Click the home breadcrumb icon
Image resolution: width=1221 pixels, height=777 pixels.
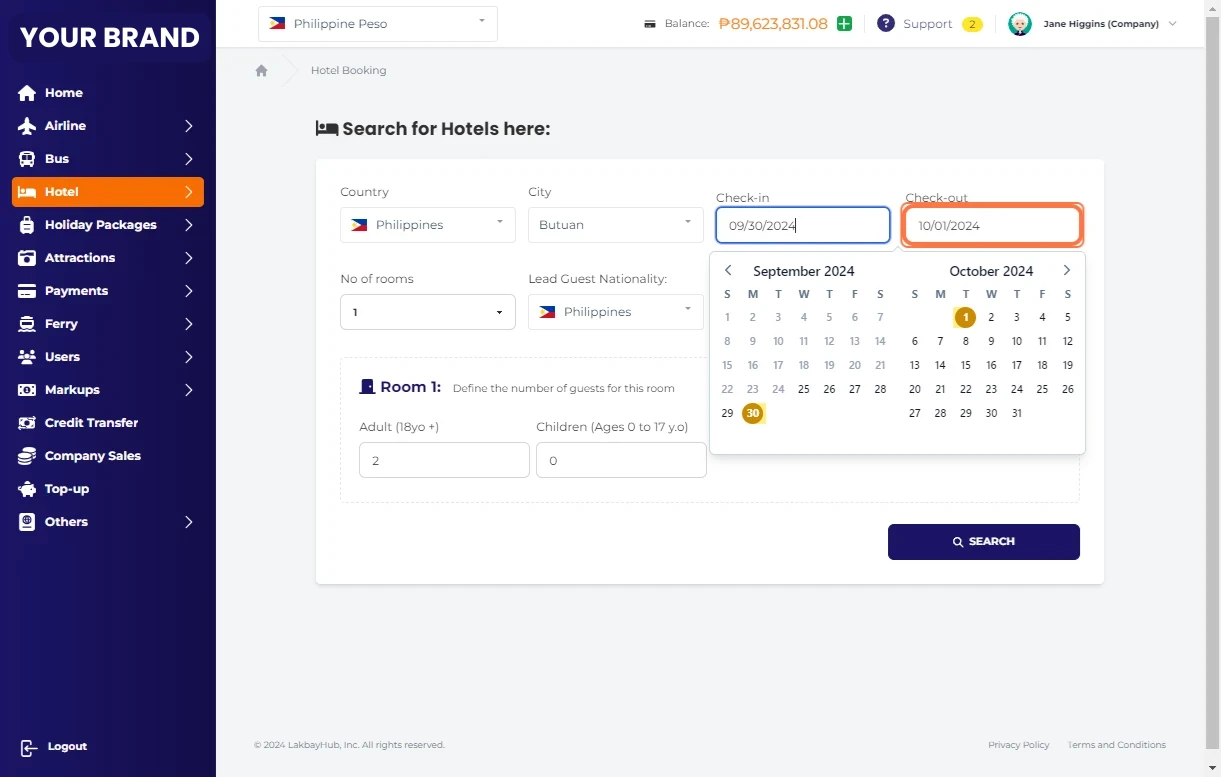[x=262, y=71]
